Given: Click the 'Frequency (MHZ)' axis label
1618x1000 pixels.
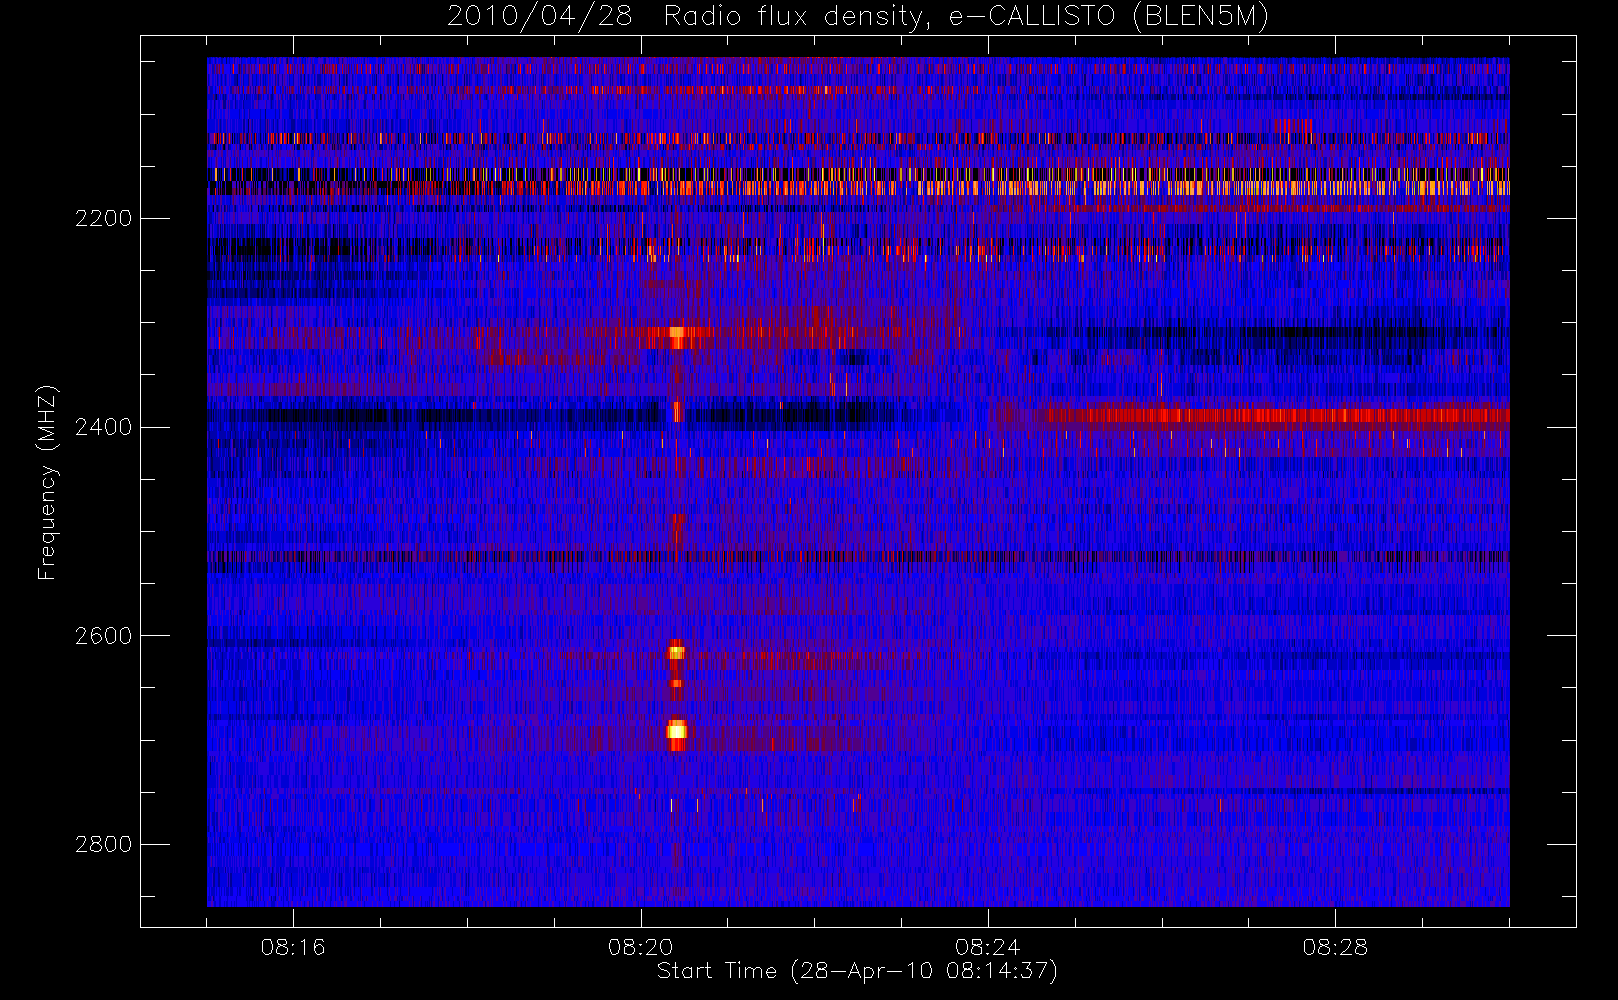Looking at the screenshot, I should tap(47, 483).
